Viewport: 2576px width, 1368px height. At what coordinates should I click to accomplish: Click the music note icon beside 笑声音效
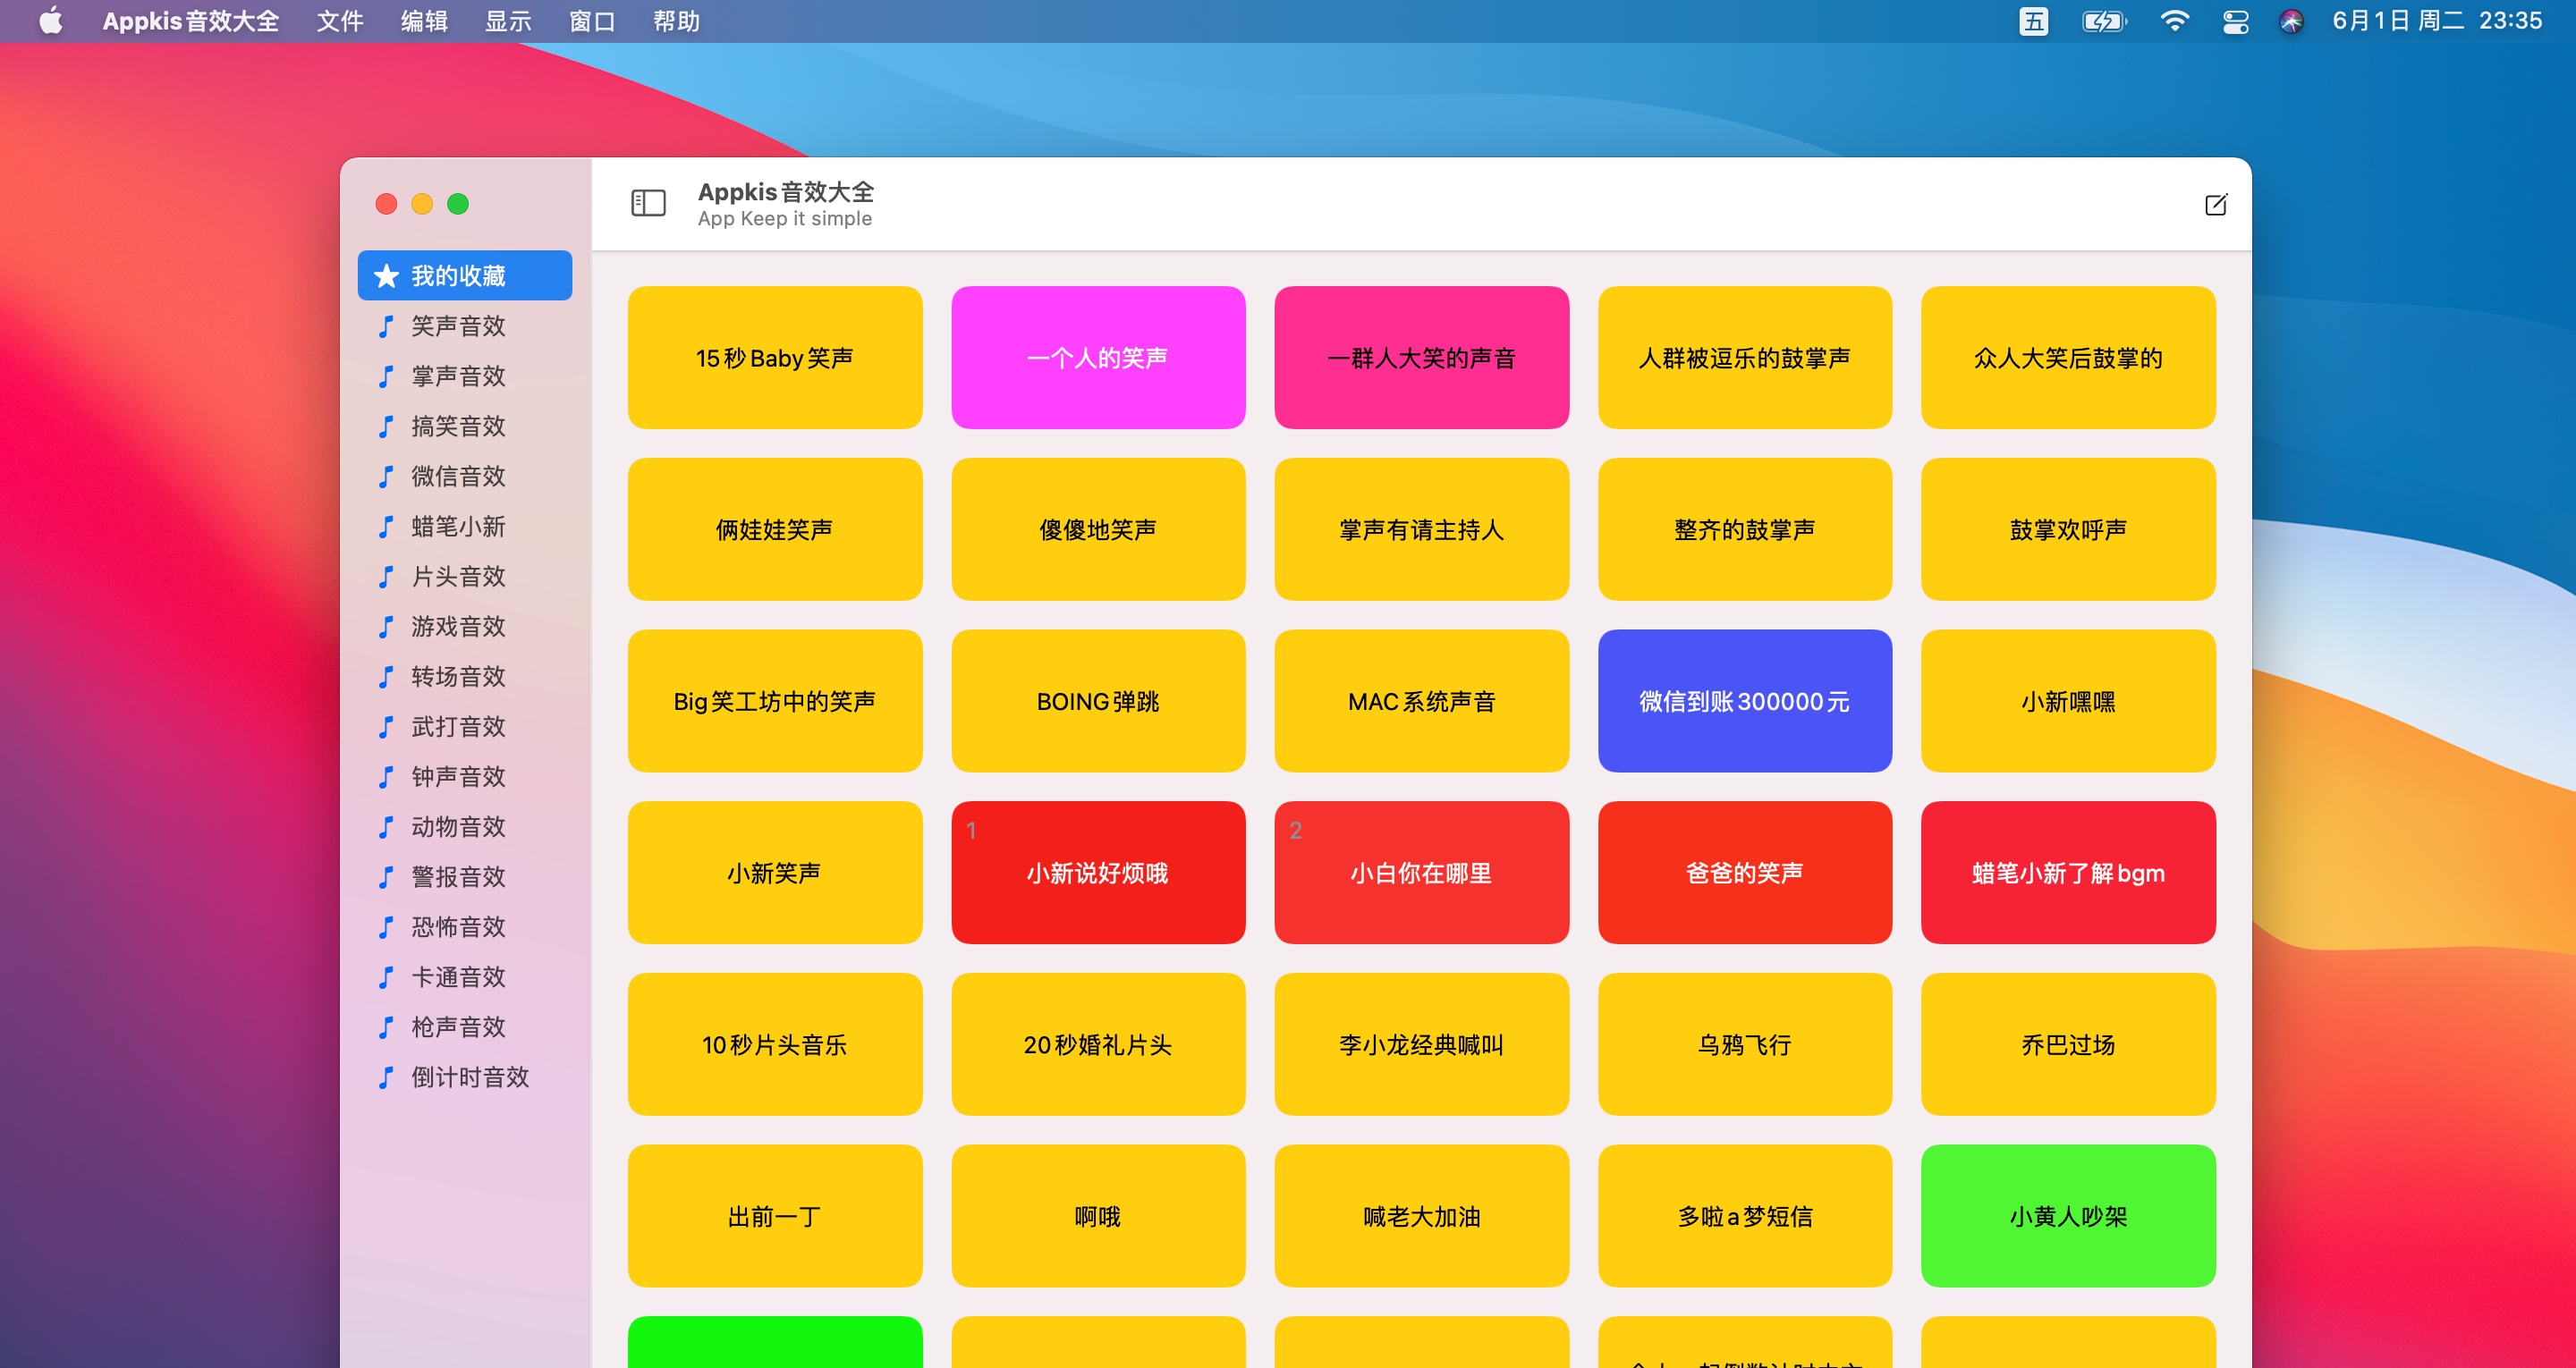coord(387,326)
